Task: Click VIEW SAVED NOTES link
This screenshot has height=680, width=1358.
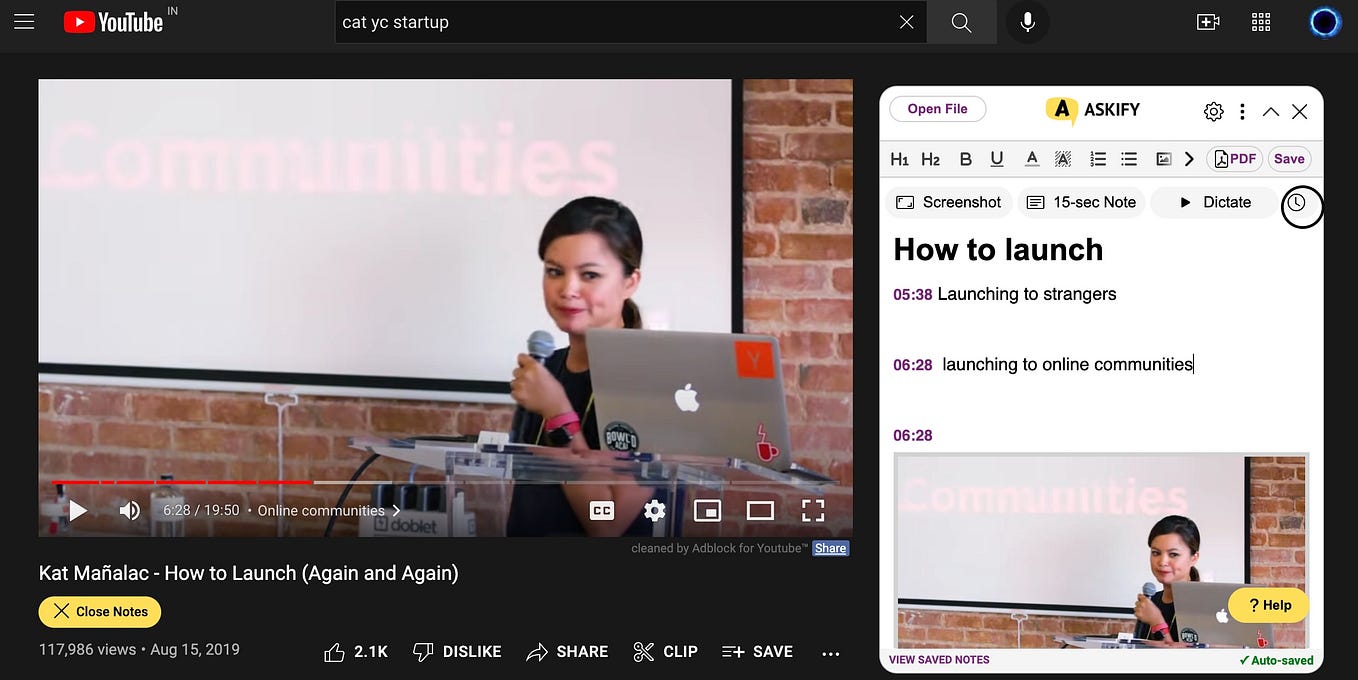Action: [937, 660]
